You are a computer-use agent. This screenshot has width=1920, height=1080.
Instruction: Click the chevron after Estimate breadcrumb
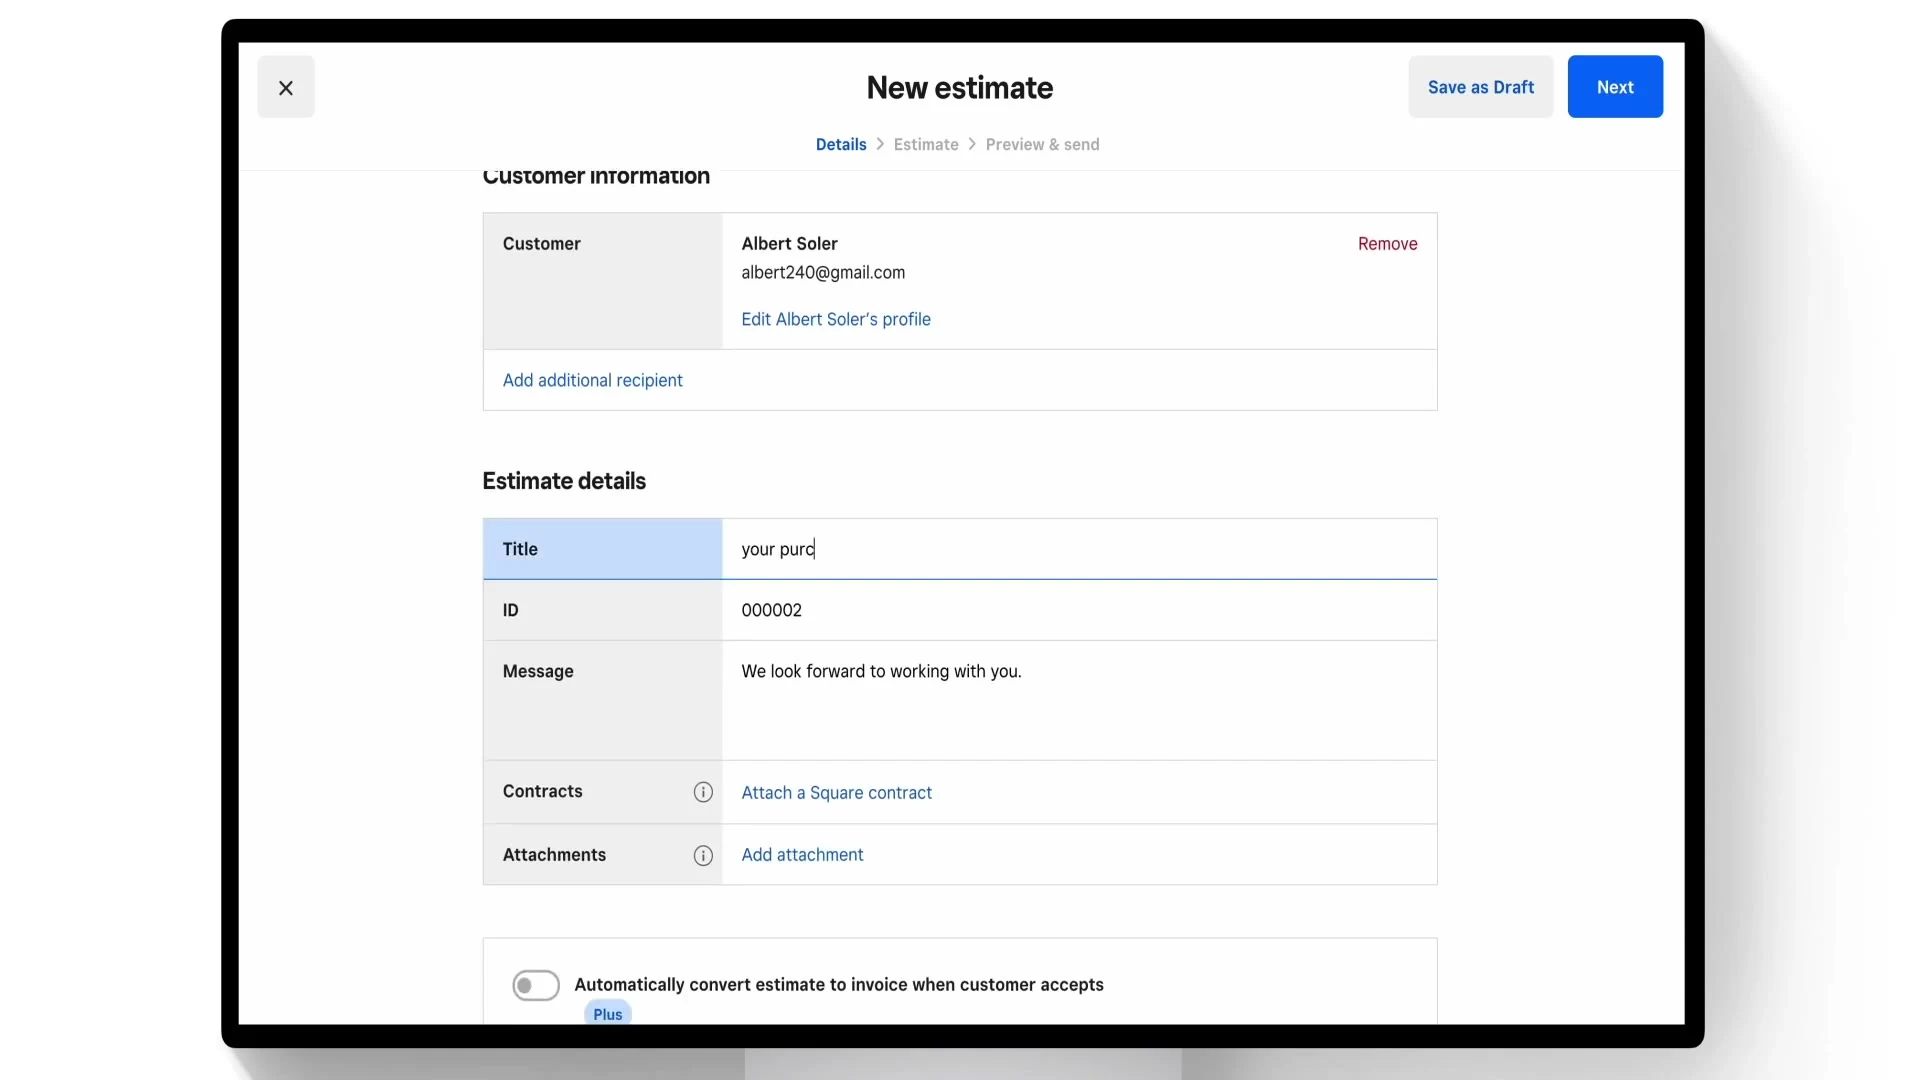[972, 144]
